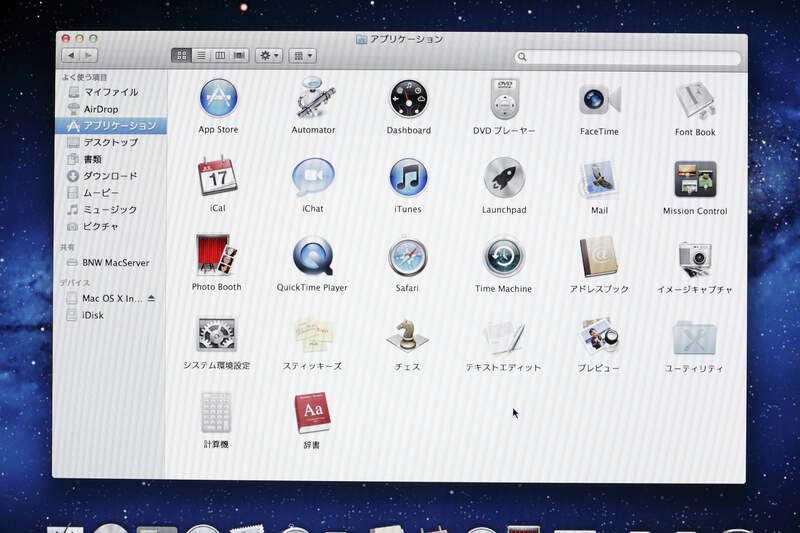Select the iTunes music note icon
The image size is (800, 533).
(408, 178)
